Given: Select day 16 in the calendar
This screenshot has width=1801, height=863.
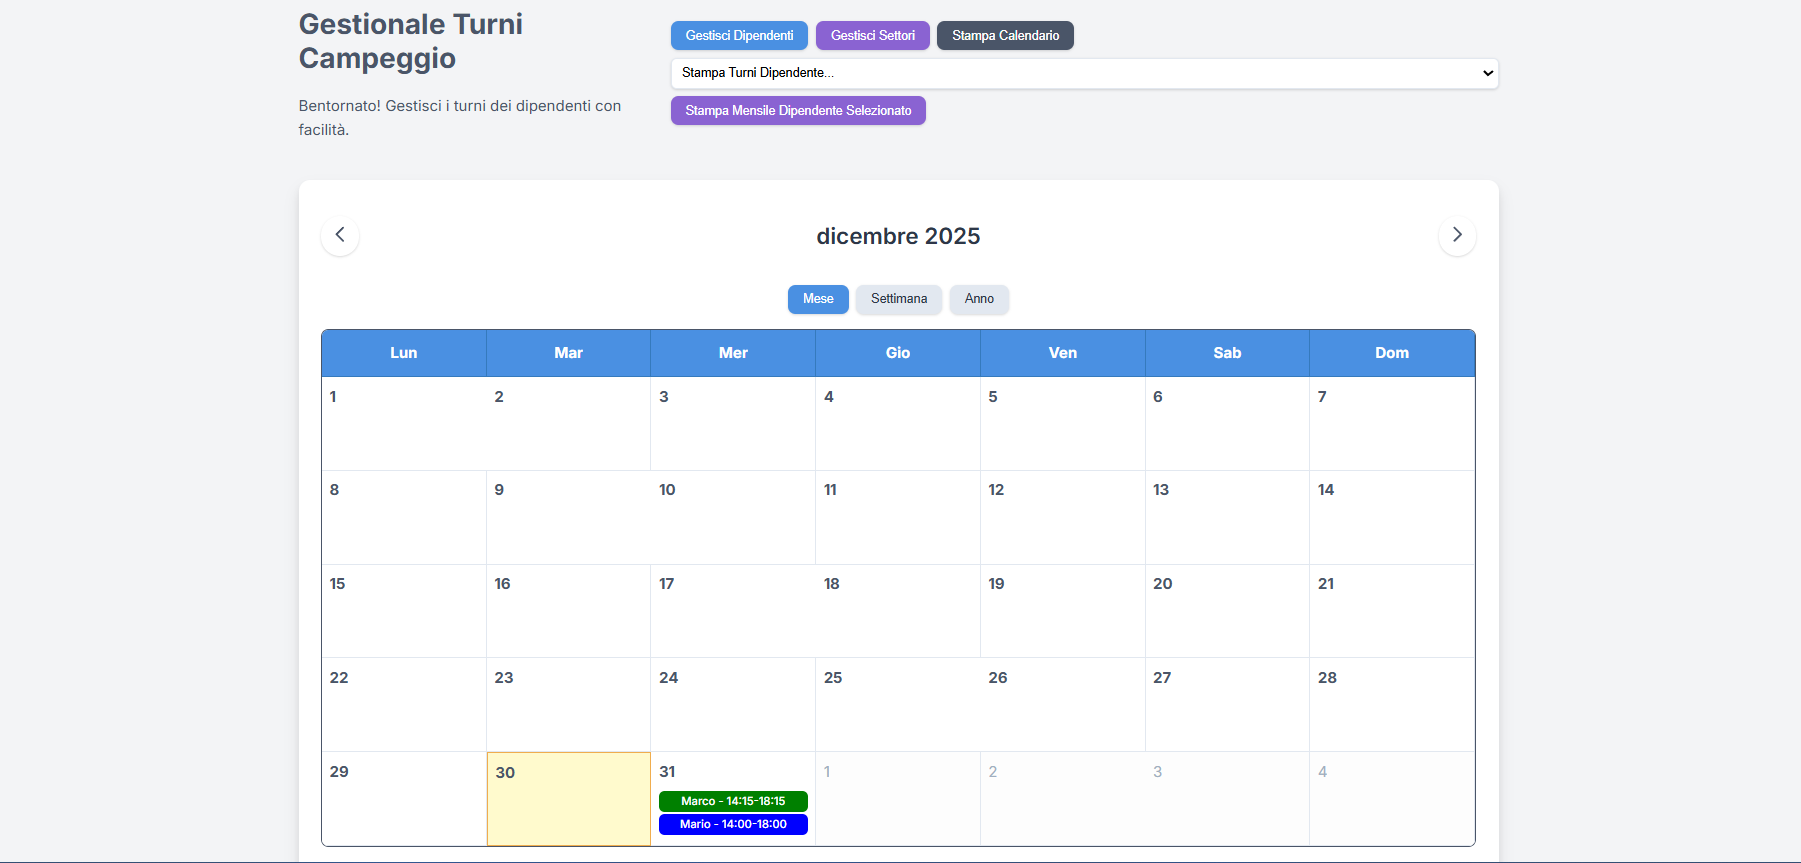Looking at the screenshot, I should coord(568,611).
